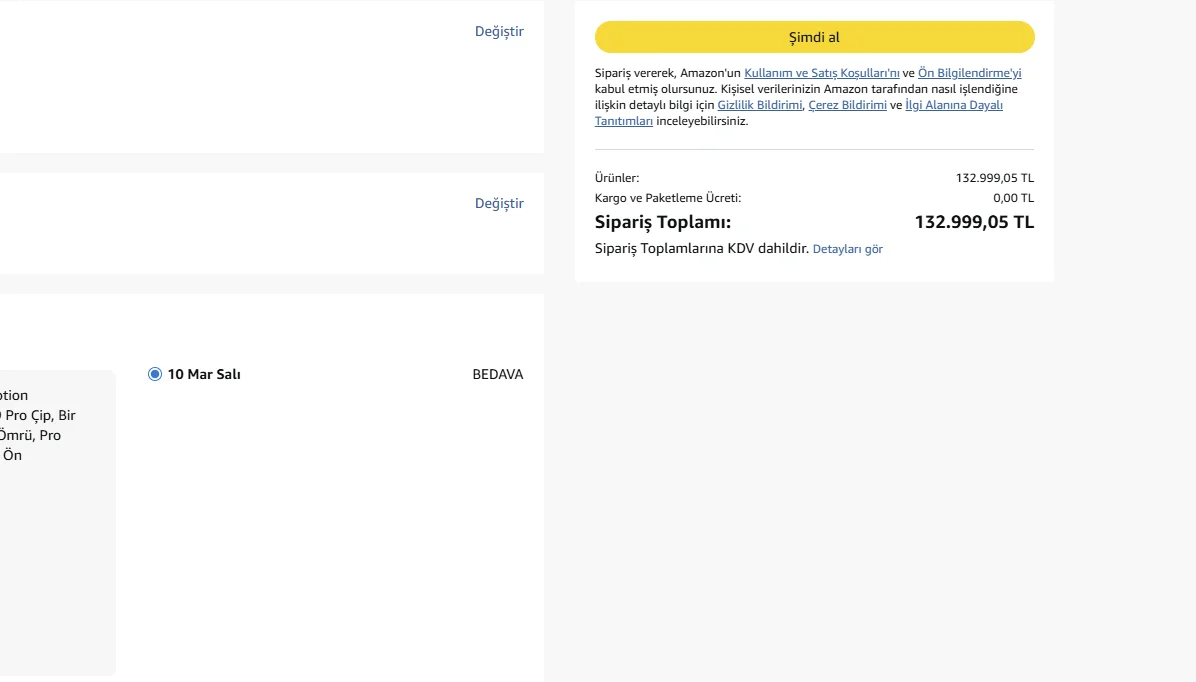Follow the "Gizlilik Bildirimi" link
Image resolution: width=1196 pixels, height=682 pixels.
click(759, 105)
